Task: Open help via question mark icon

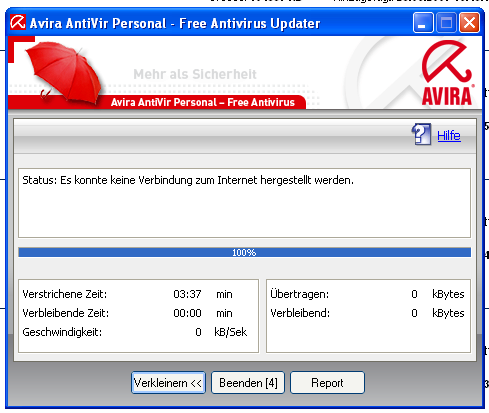Action: pyautogui.click(x=421, y=134)
